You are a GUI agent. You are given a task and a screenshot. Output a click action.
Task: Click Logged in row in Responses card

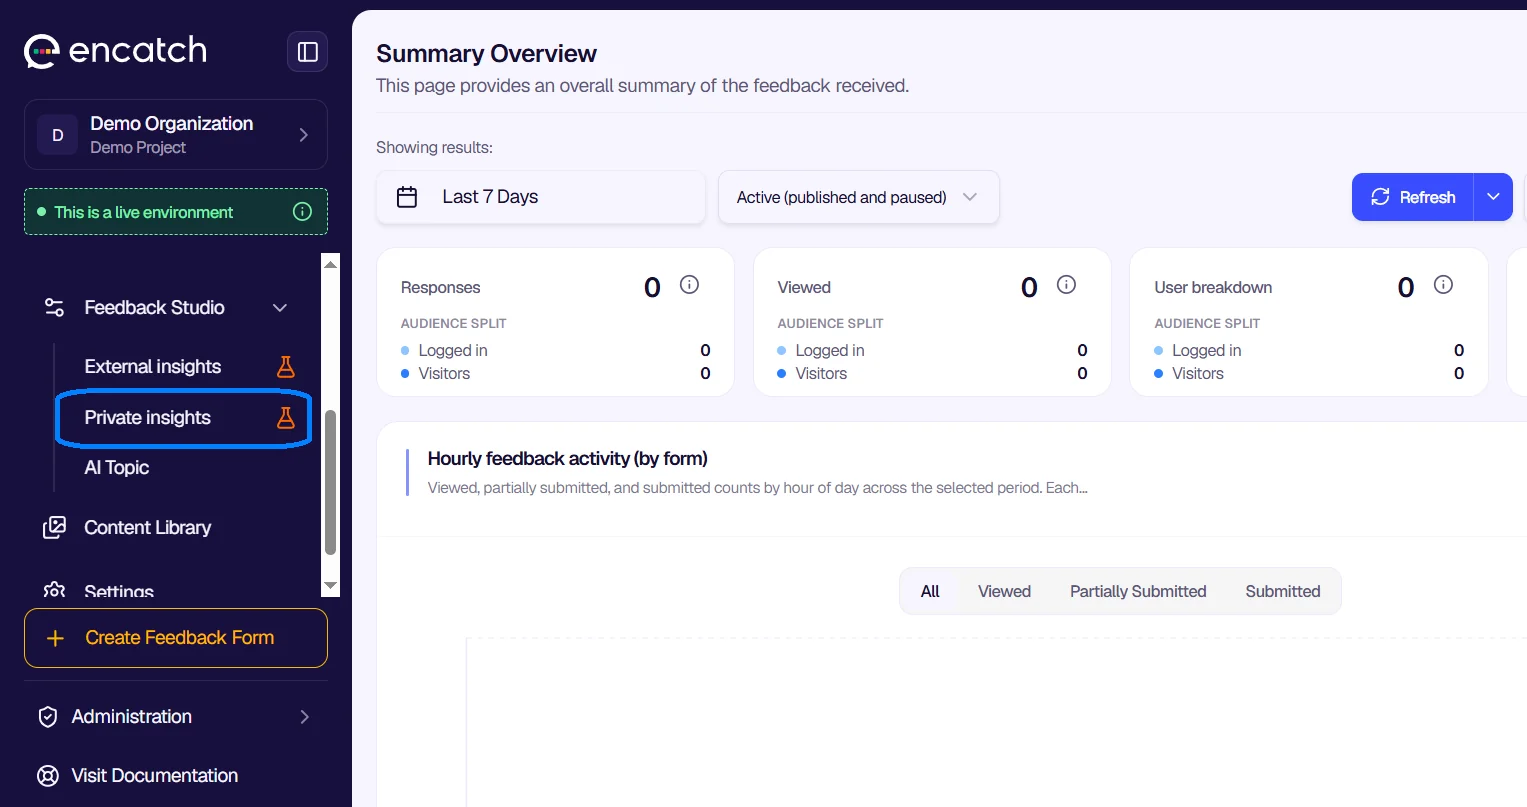pyautogui.click(x=556, y=350)
